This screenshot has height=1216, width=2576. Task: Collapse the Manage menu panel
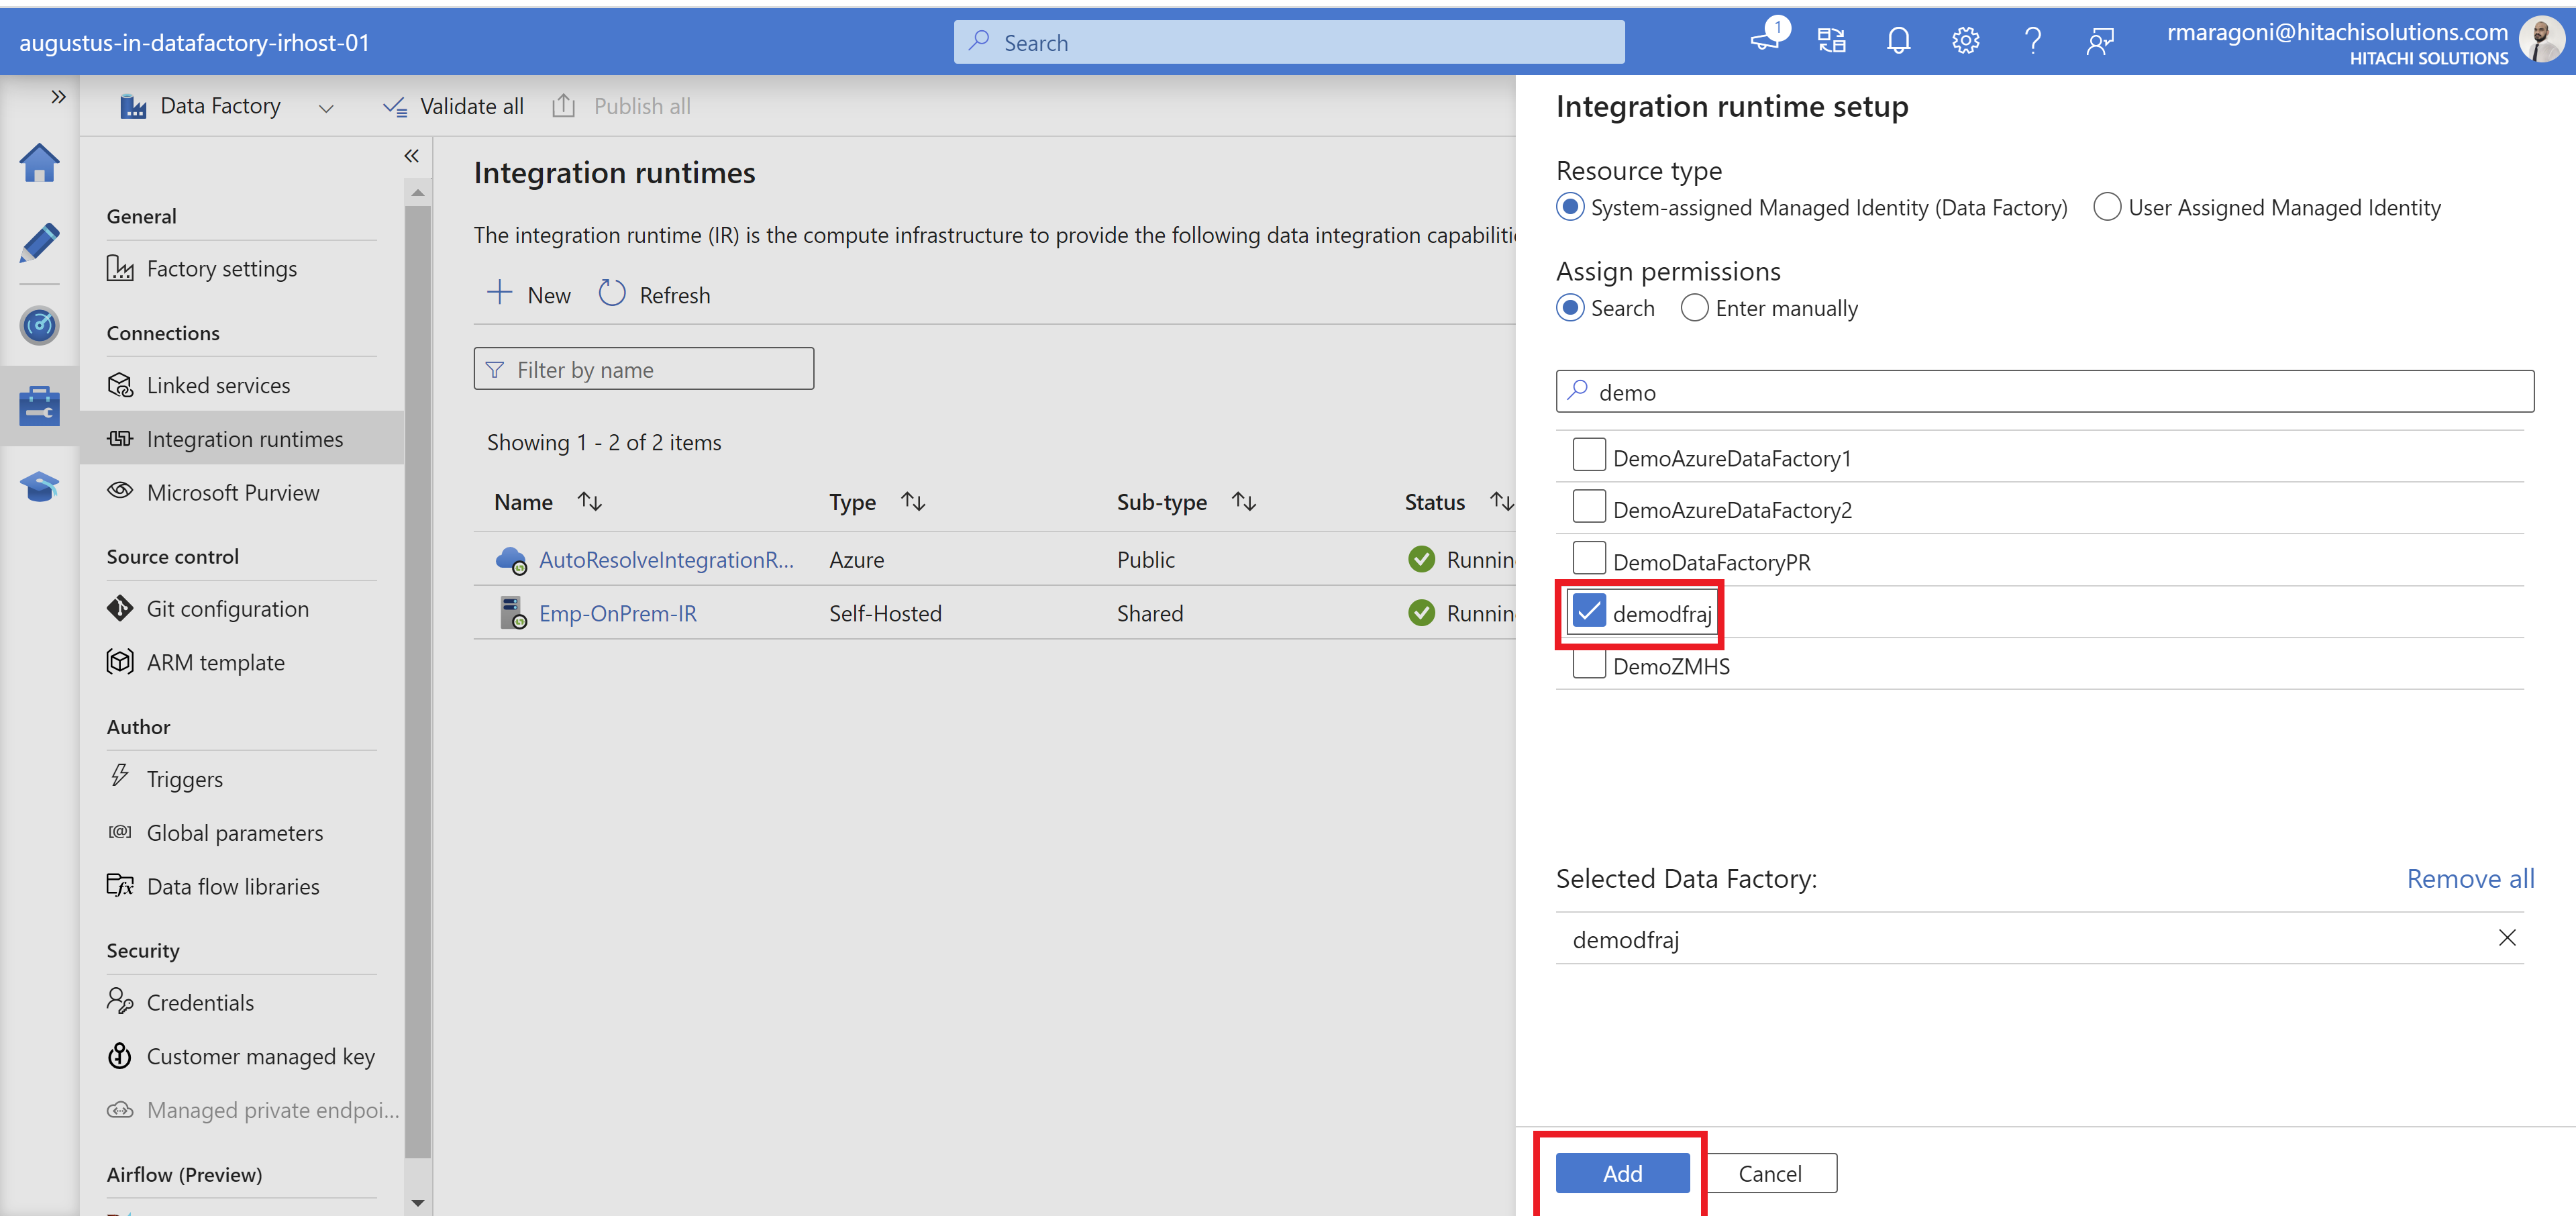411,156
